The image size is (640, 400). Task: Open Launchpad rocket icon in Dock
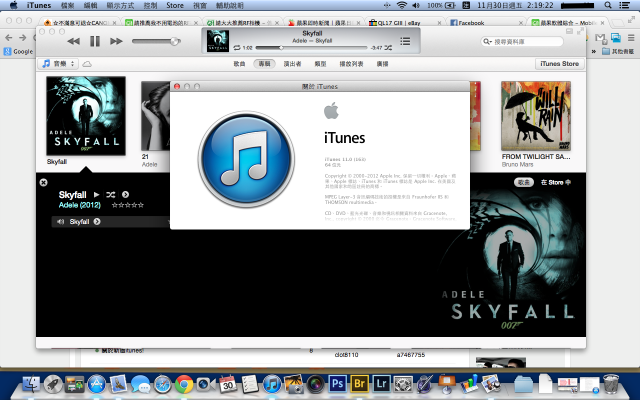pos(53,384)
